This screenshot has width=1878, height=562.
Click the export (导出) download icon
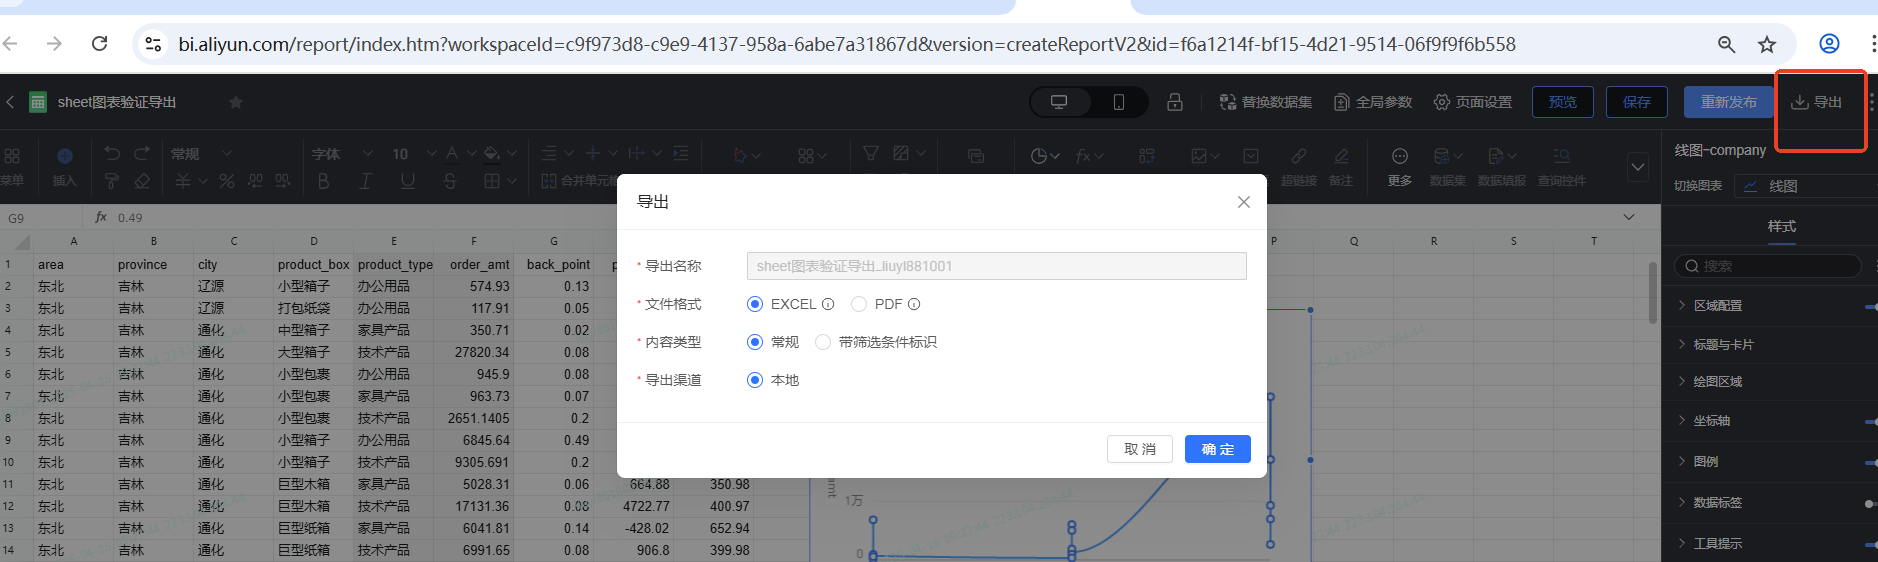pyautogui.click(x=1799, y=102)
